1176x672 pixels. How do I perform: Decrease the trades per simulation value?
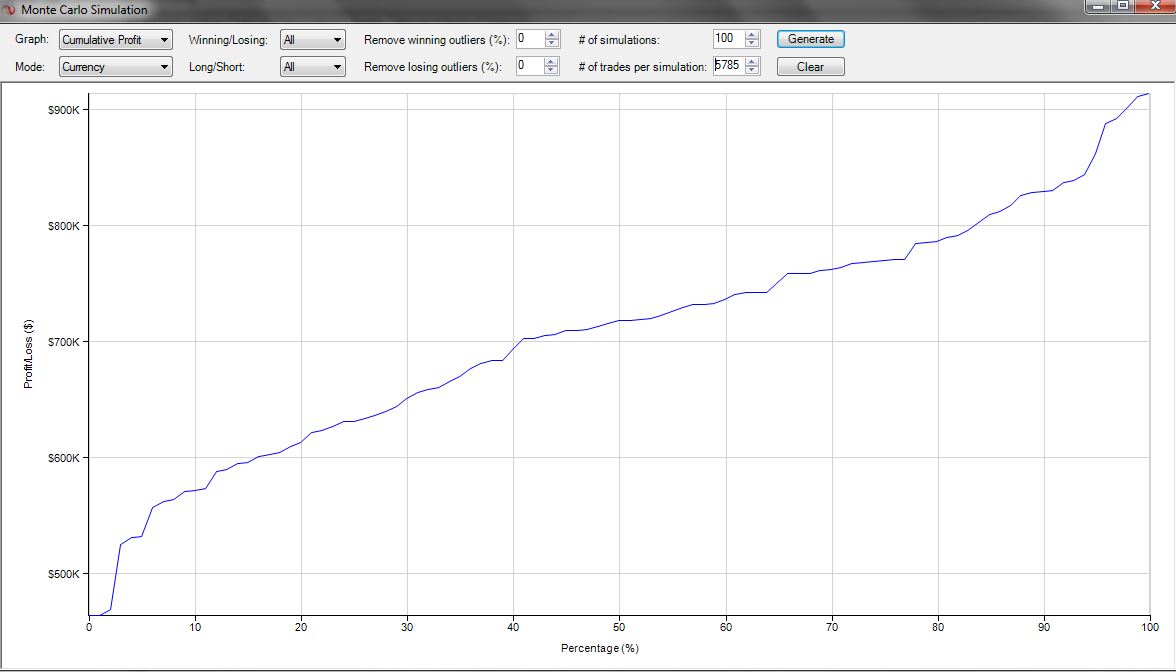tap(752, 71)
